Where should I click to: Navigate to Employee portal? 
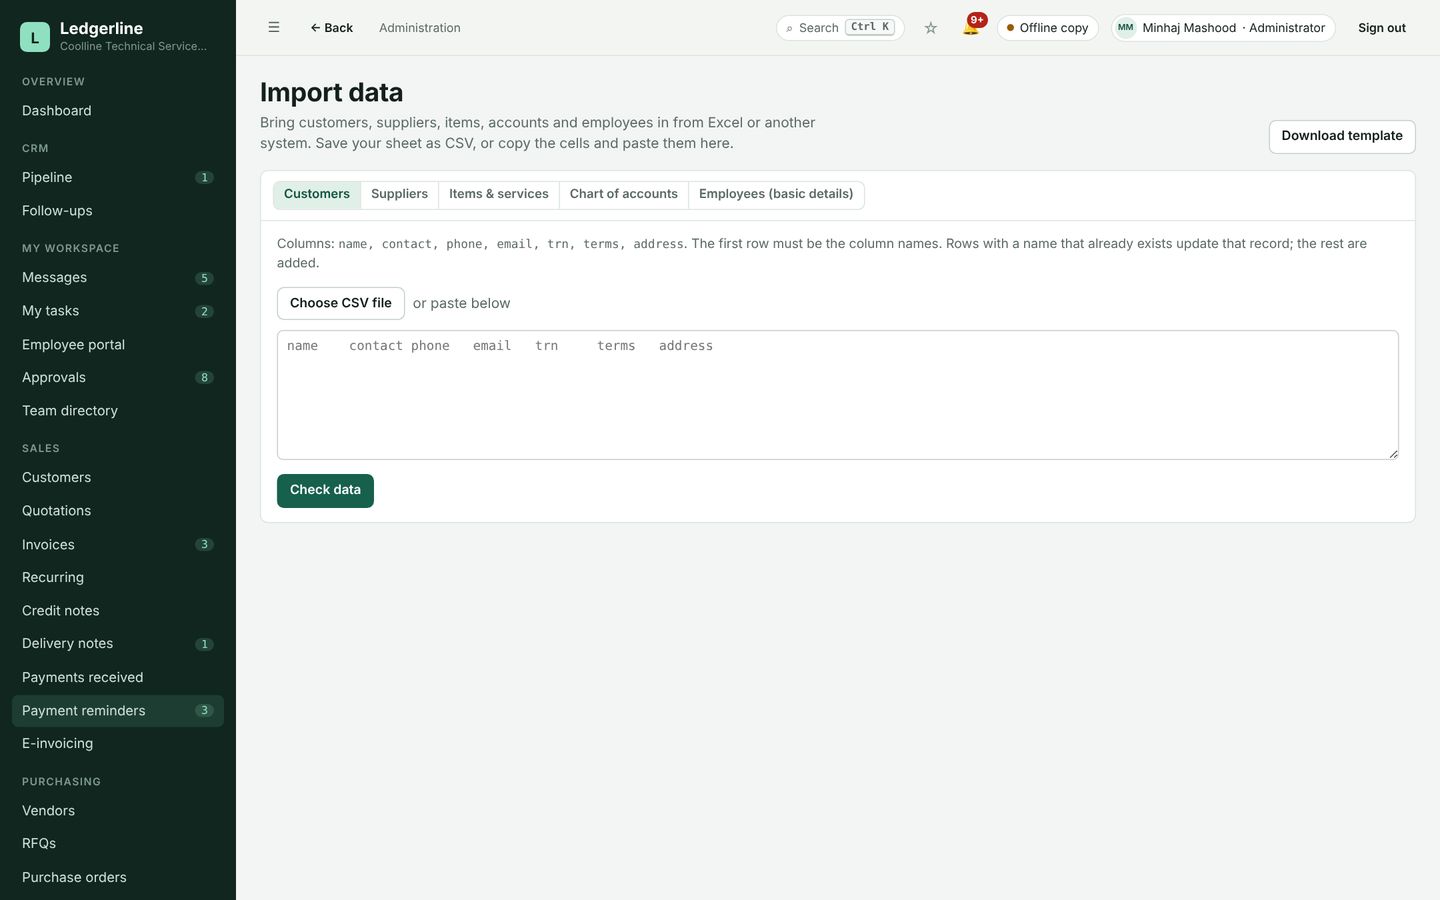(x=118, y=345)
